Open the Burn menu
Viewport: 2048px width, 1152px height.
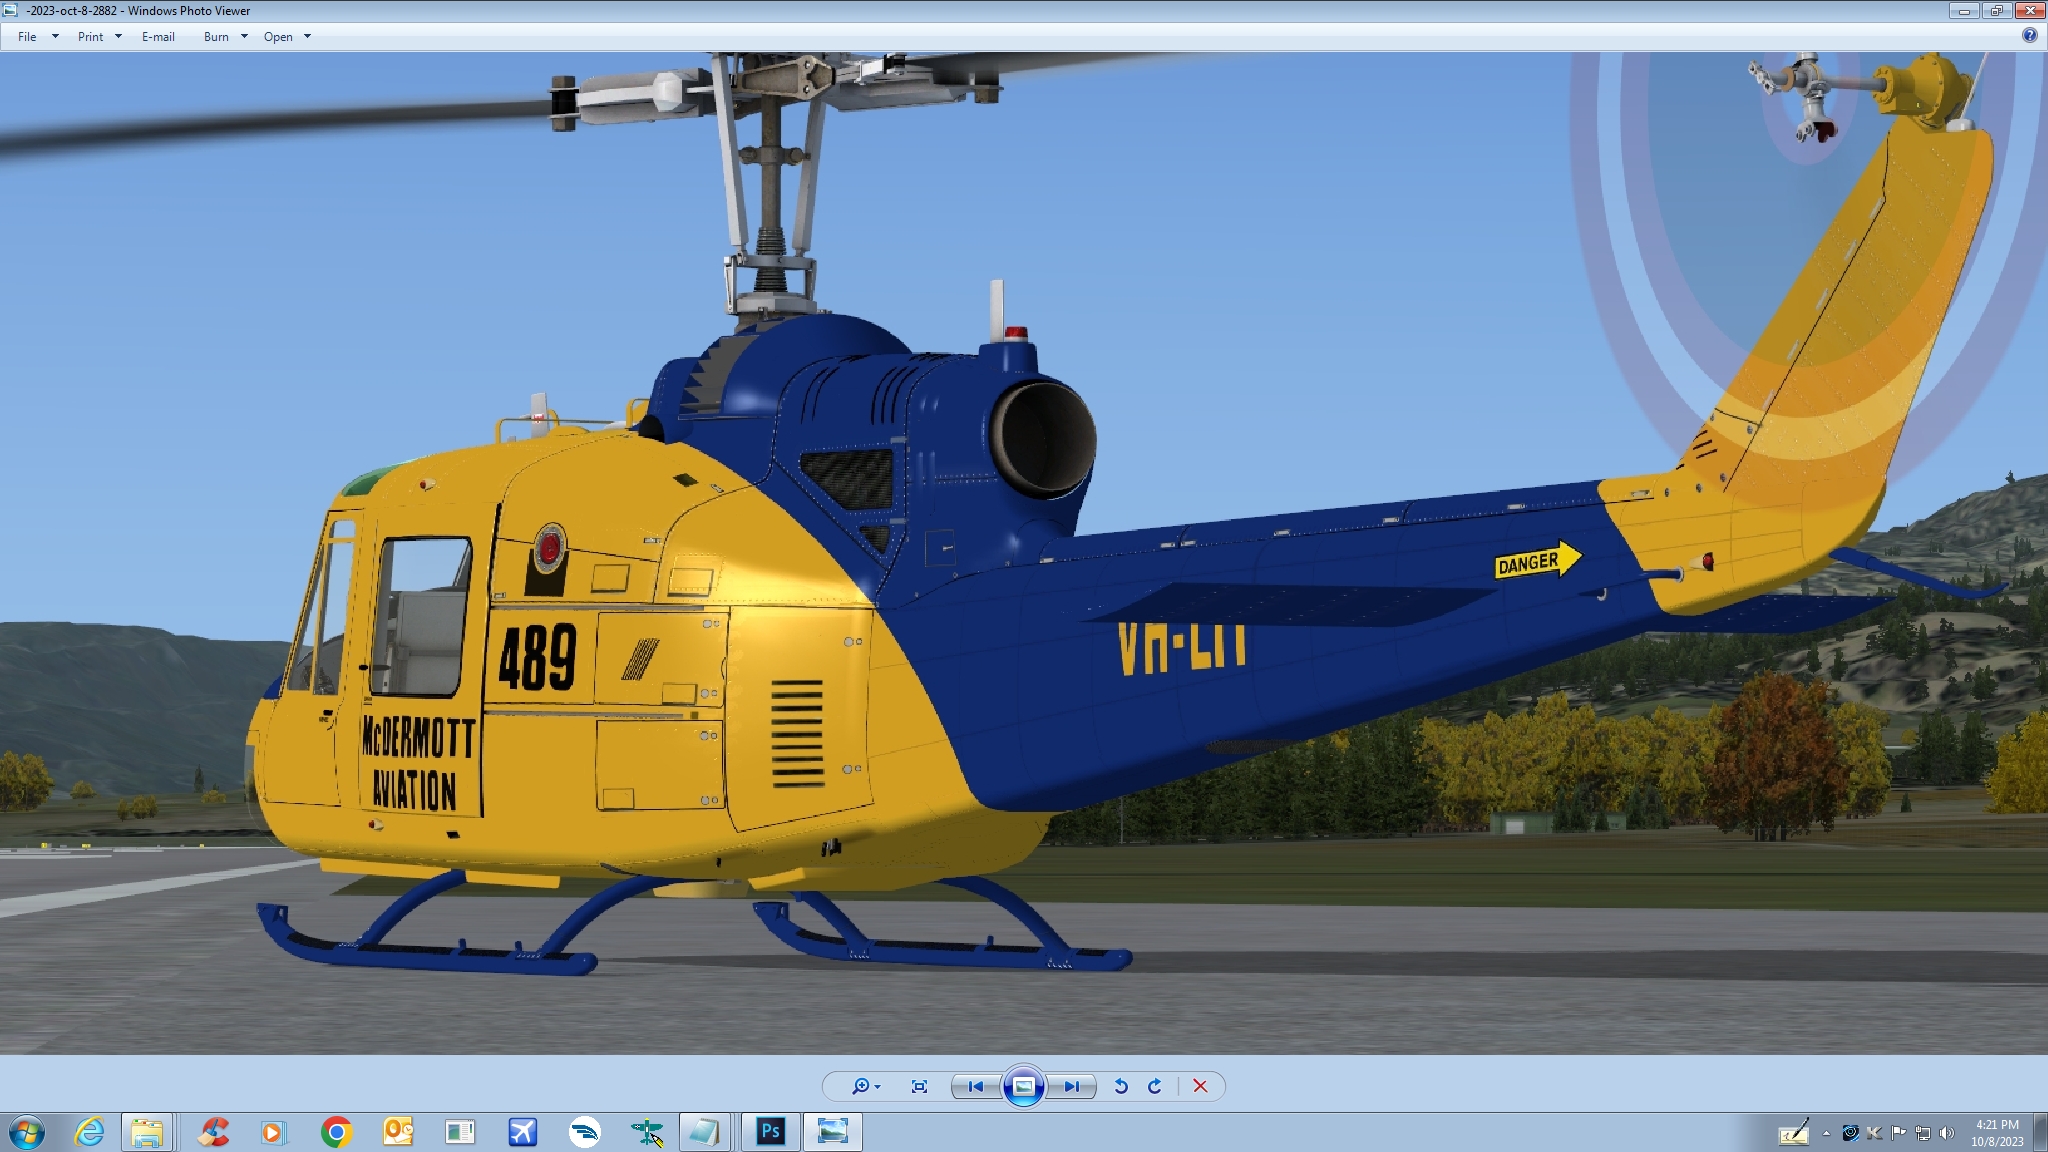[x=216, y=37]
